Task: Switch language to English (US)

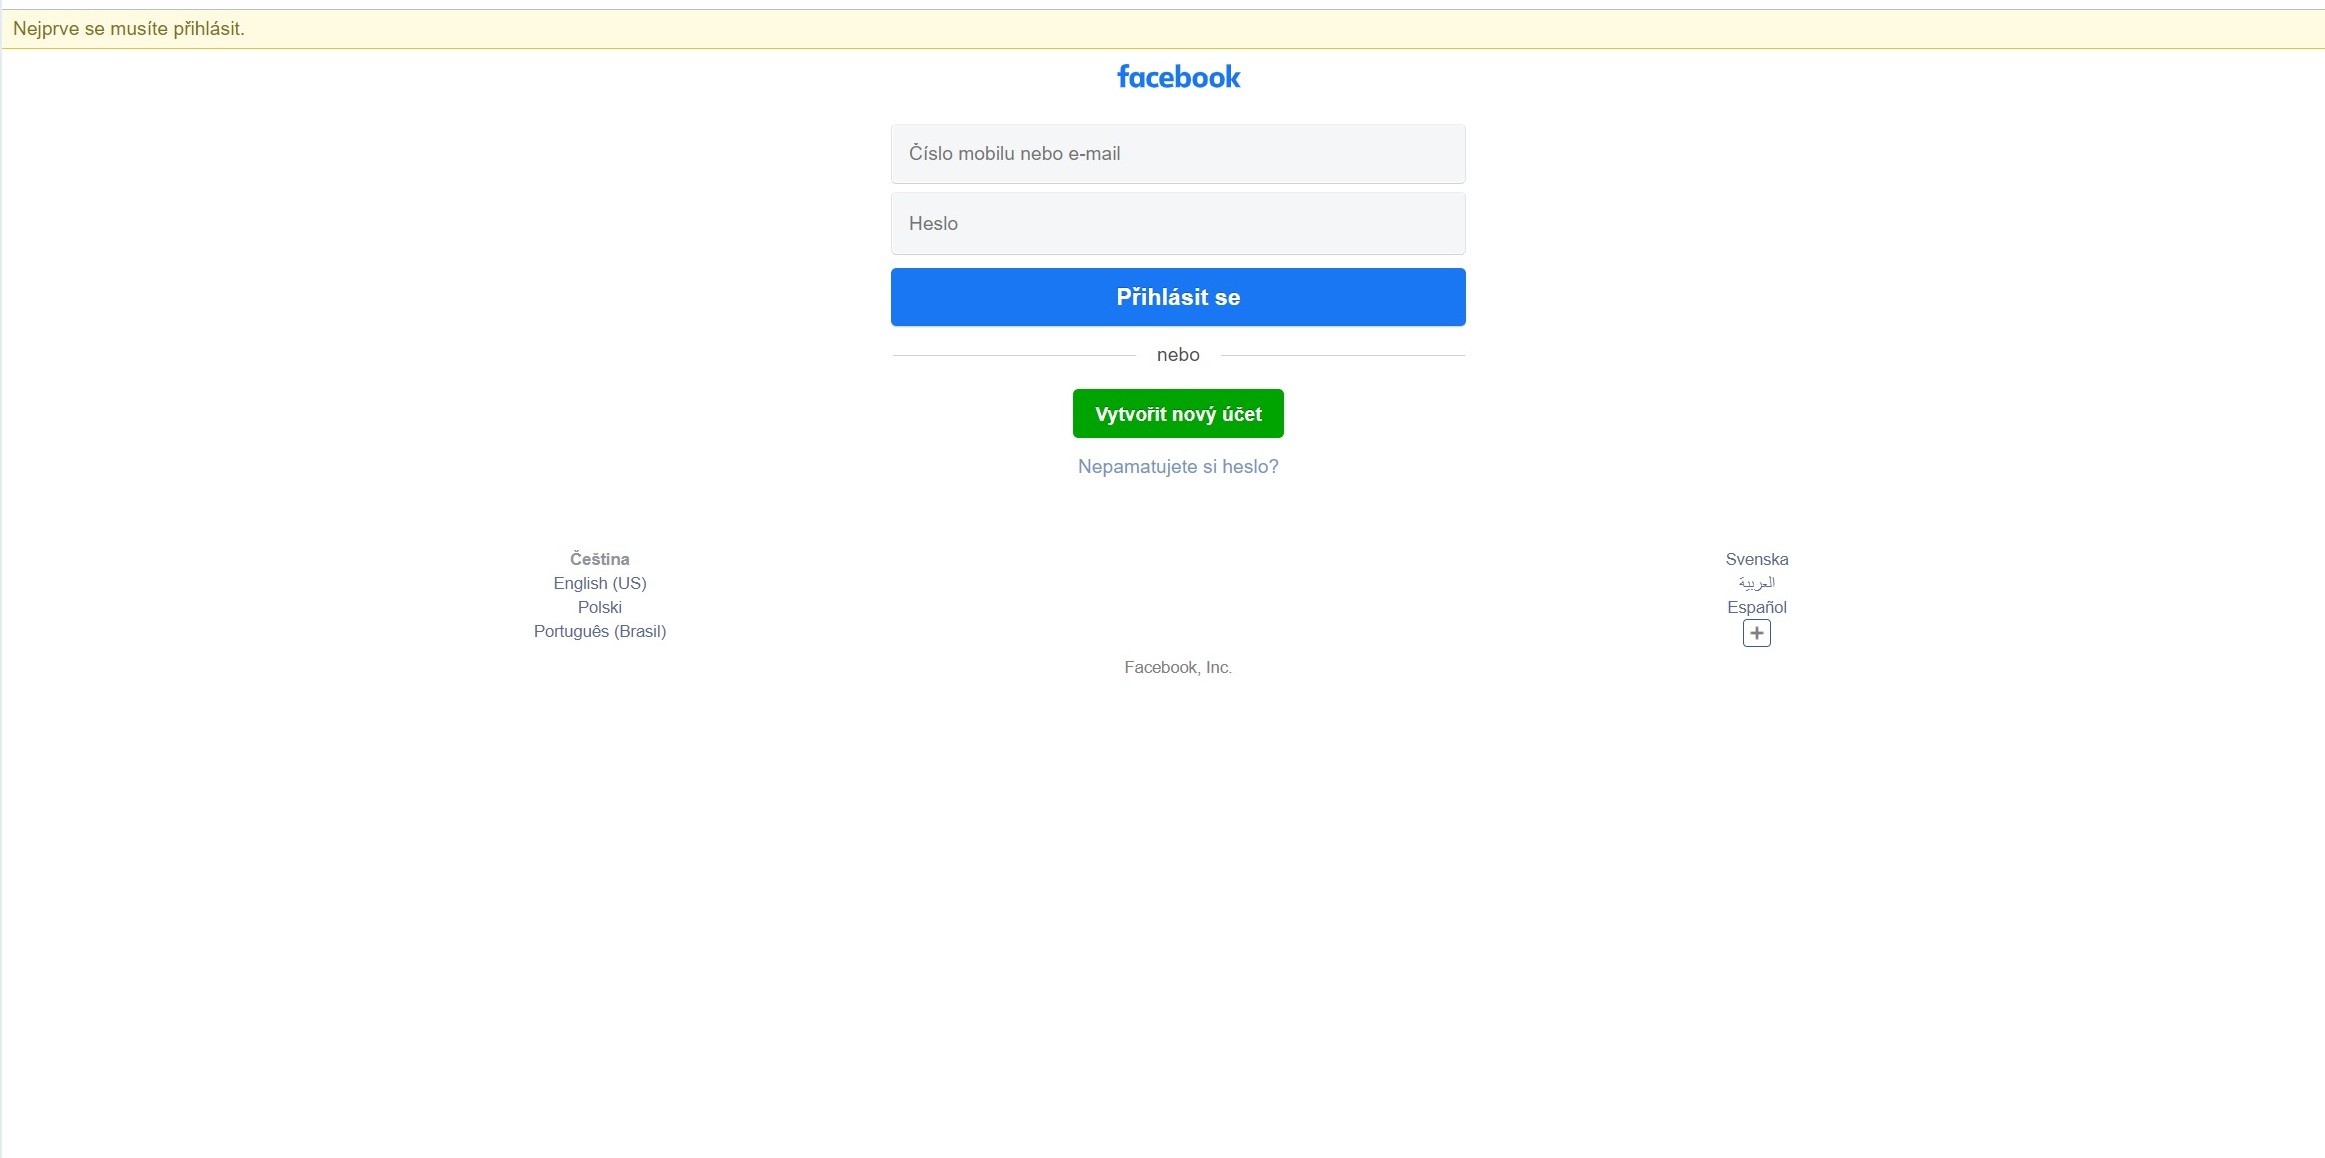Action: [600, 583]
